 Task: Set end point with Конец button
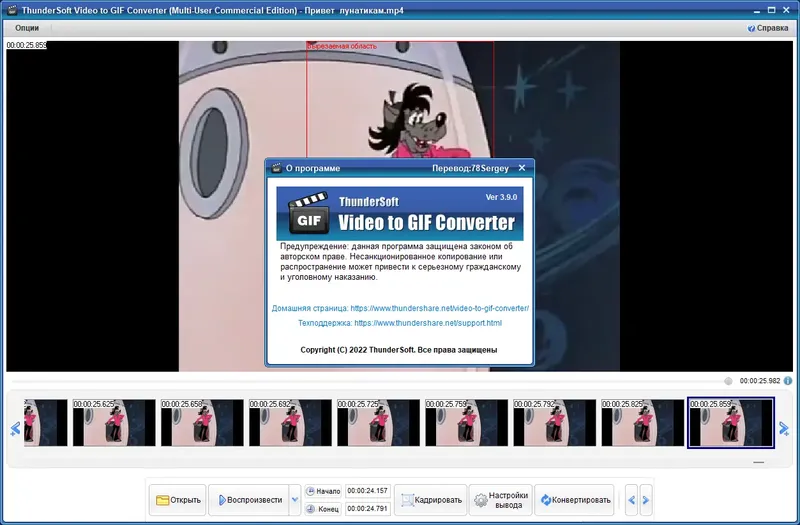click(x=323, y=509)
